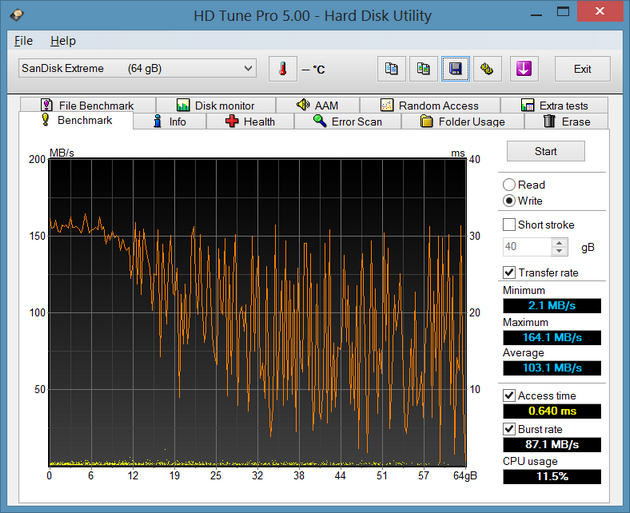The height and width of the screenshot is (513, 630).
Task: Decrease short stroke size with down arrow
Action: (559, 251)
